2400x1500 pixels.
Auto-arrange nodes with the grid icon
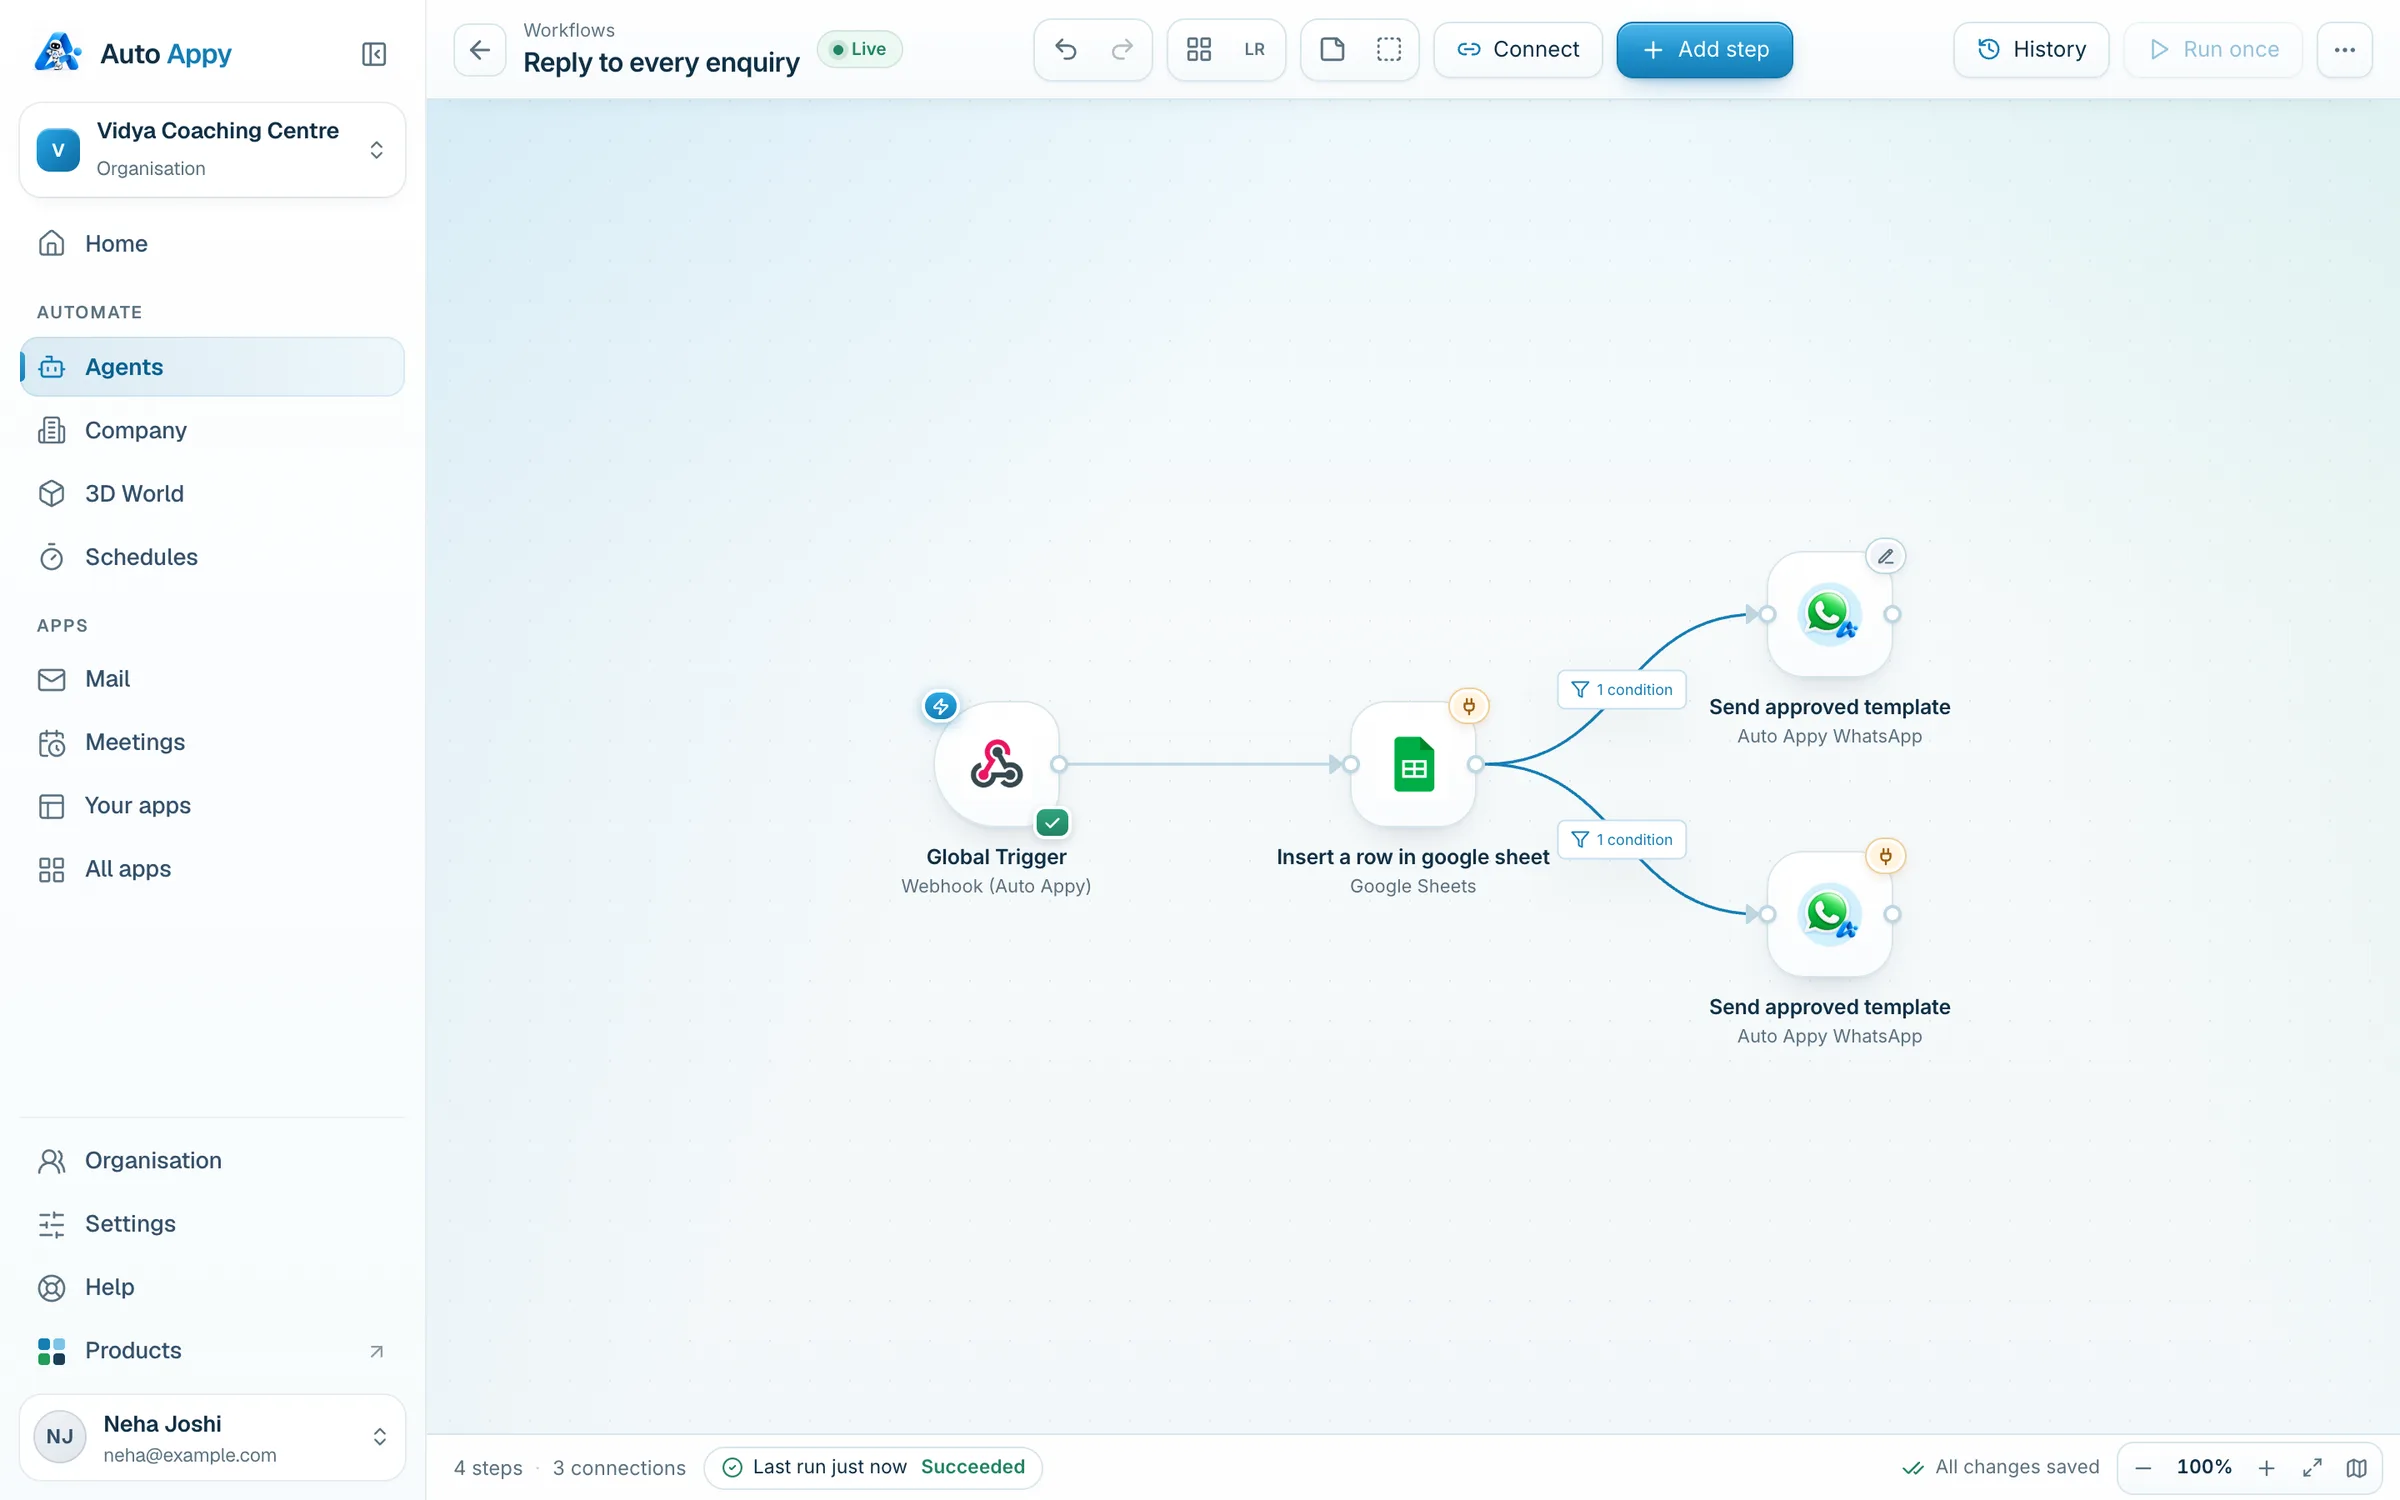tap(1199, 50)
